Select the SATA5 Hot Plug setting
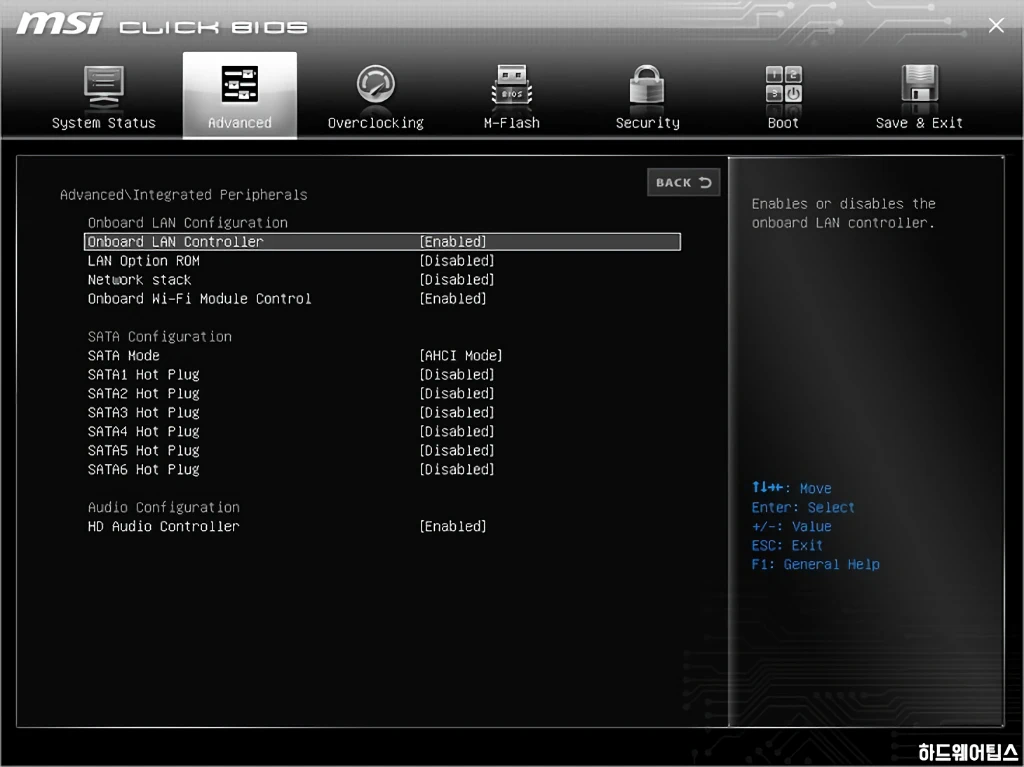 144,450
